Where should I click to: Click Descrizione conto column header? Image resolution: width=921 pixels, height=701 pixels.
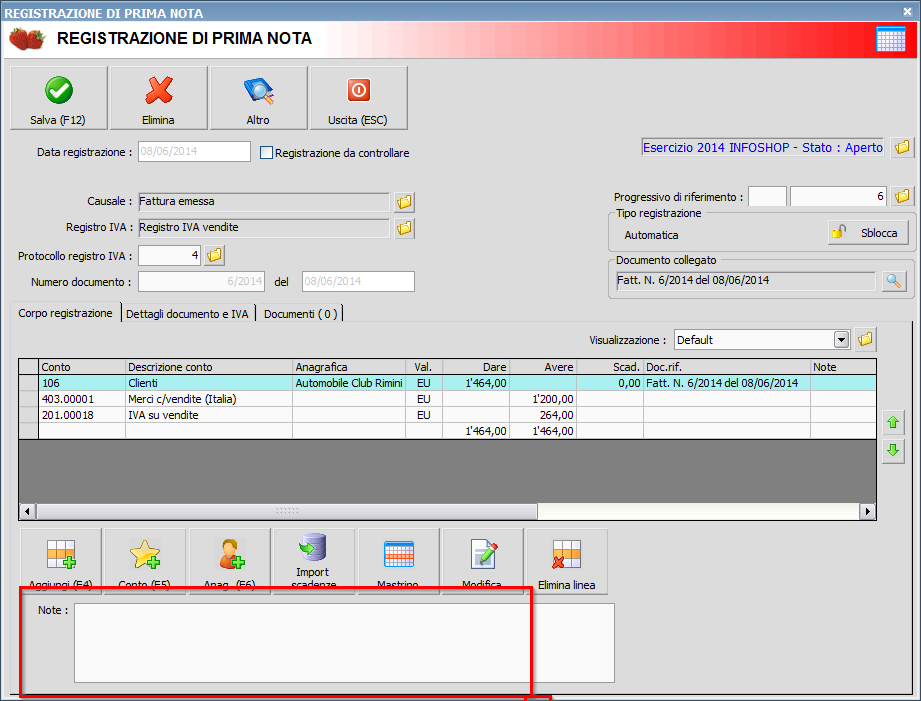tap(209, 367)
